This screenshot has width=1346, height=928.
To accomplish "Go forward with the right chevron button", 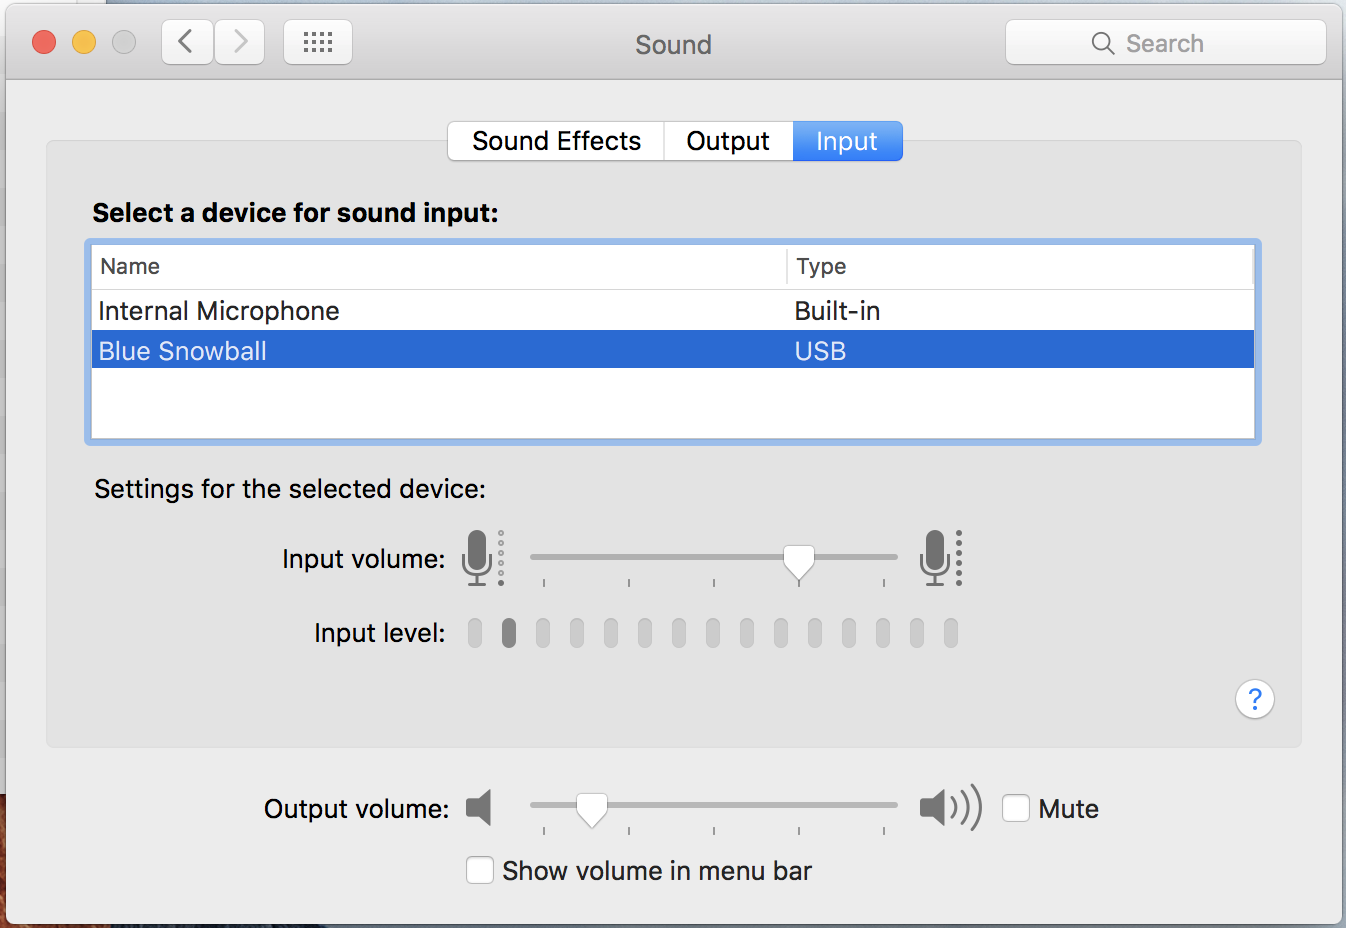I will (240, 42).
